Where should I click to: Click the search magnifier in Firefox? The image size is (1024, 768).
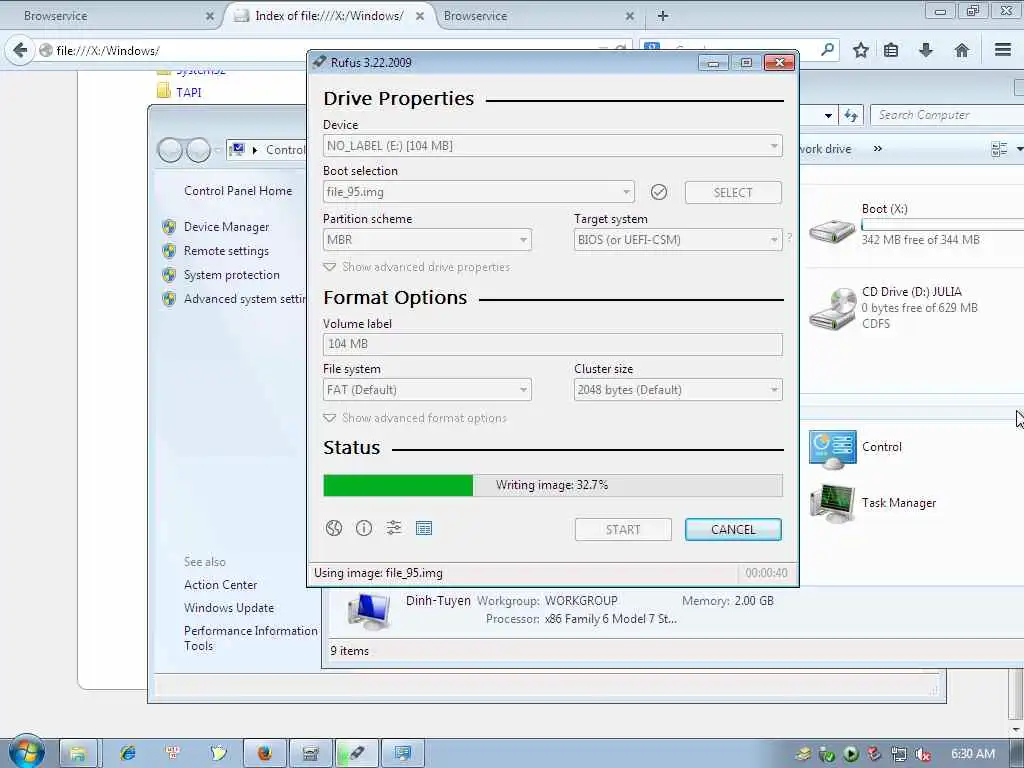pyautogui.click(x=827, y=50)
